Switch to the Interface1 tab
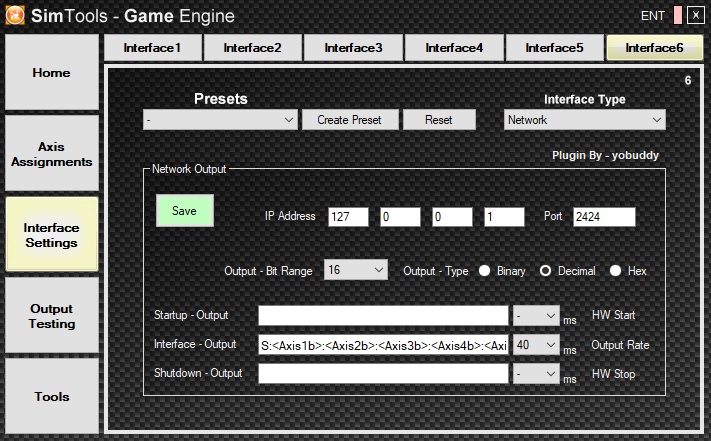The image size is (711, 441). (152, 48)
